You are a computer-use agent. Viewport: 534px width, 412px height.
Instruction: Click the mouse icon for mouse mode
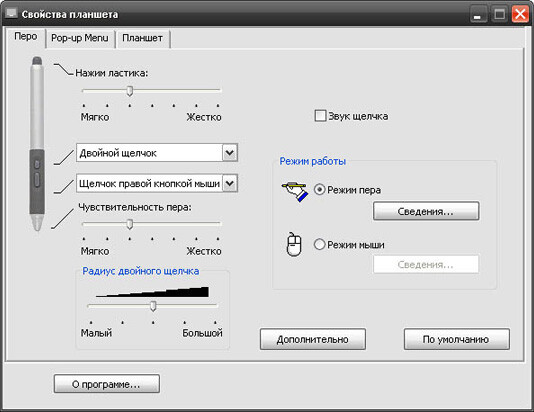[295, 244]
